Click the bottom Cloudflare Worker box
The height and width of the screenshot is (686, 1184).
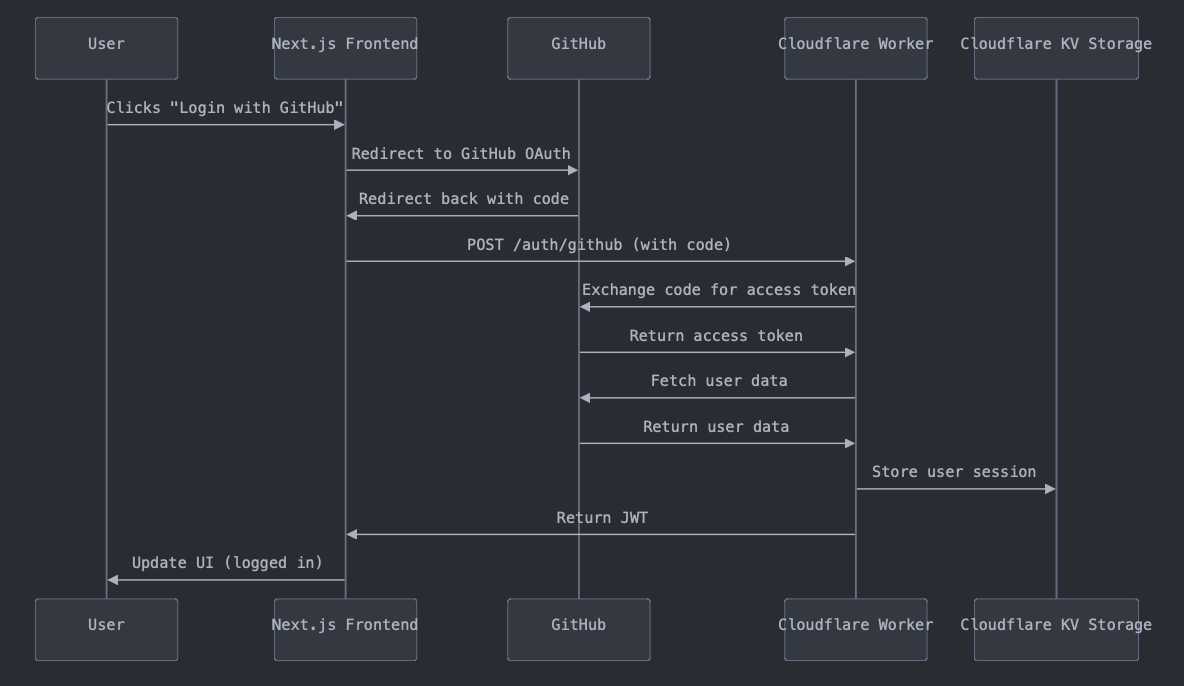coord(855,629)
